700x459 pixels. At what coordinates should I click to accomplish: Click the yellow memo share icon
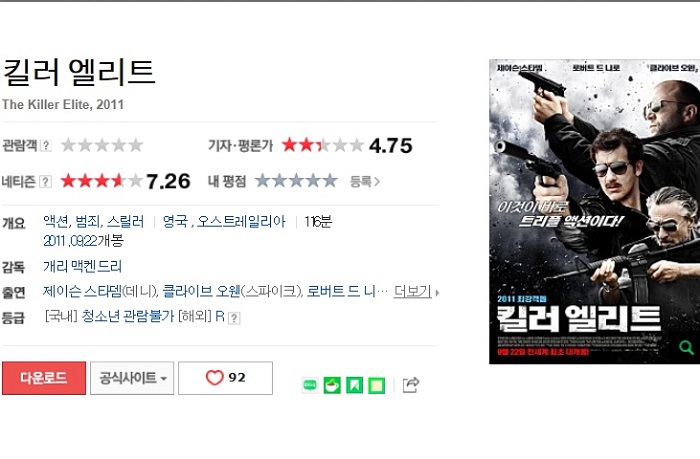[x=376, y=385]
